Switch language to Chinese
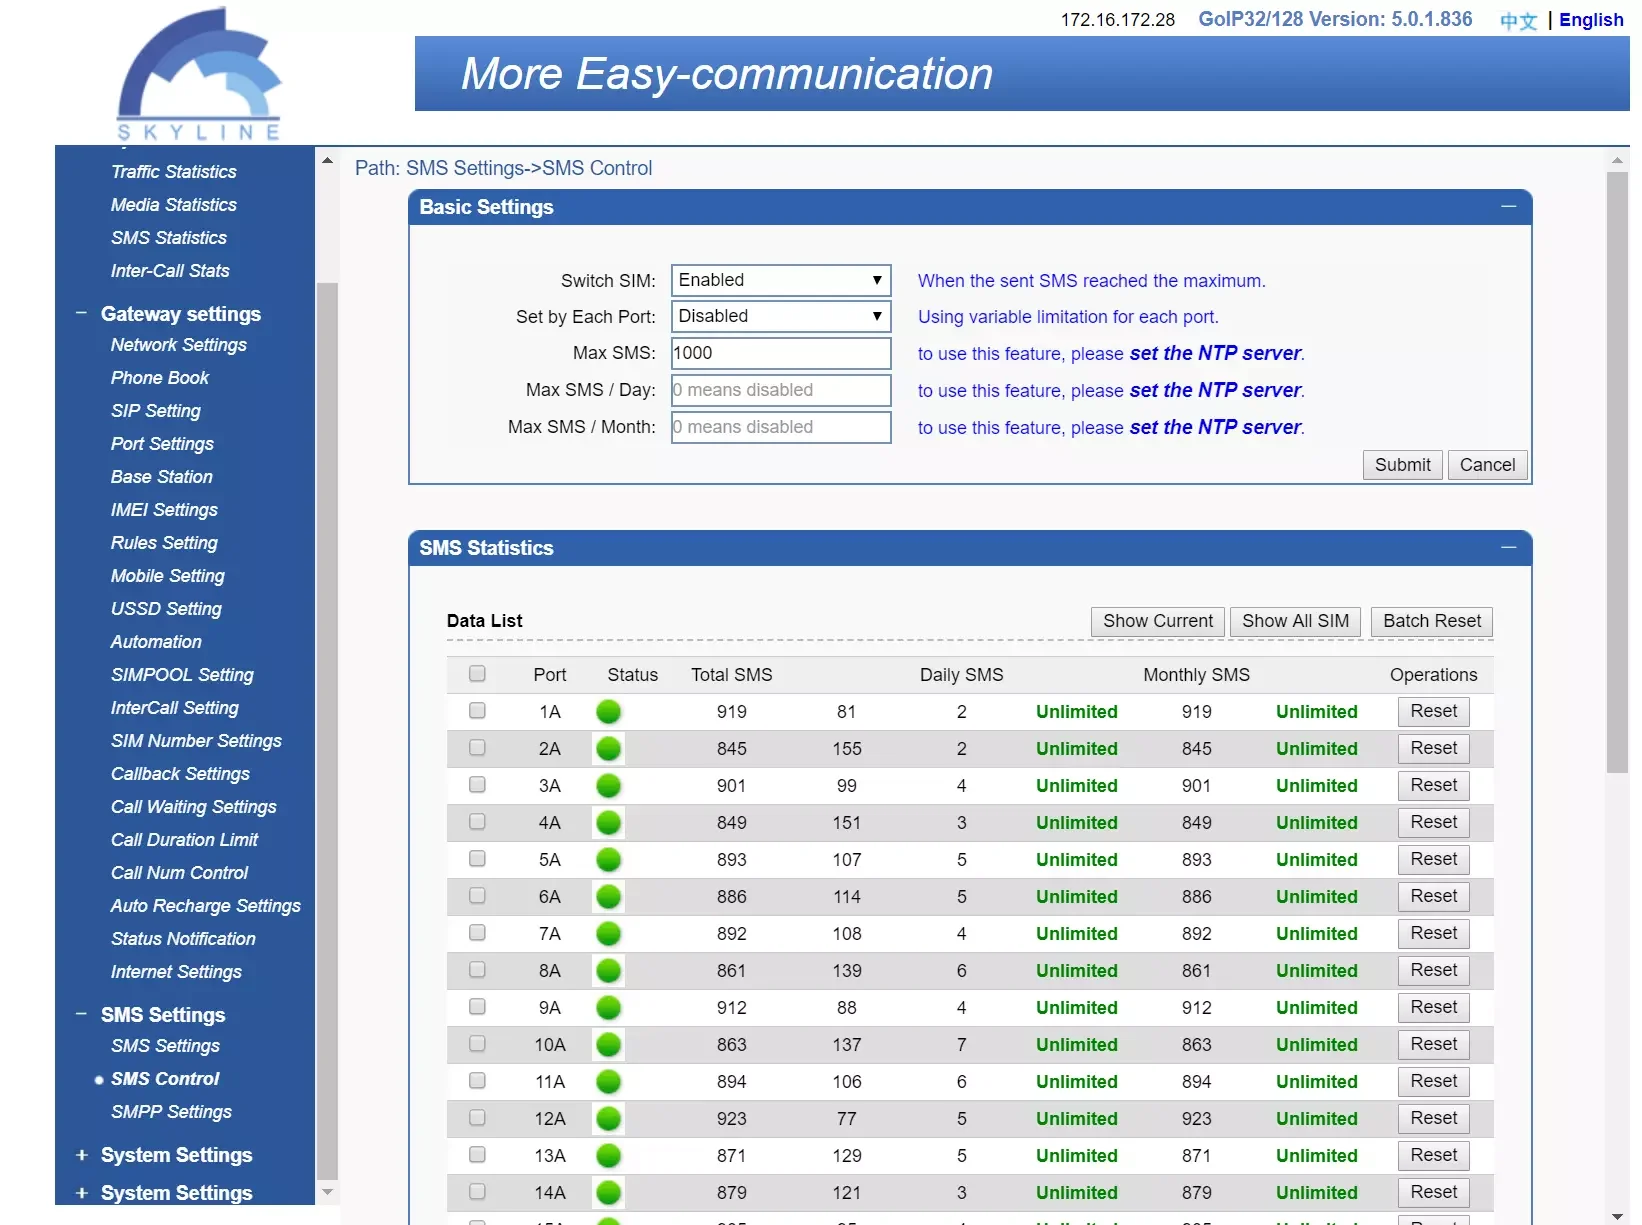The width and height of the screenshot is (1642, 1225). (x=1518, y=20)
